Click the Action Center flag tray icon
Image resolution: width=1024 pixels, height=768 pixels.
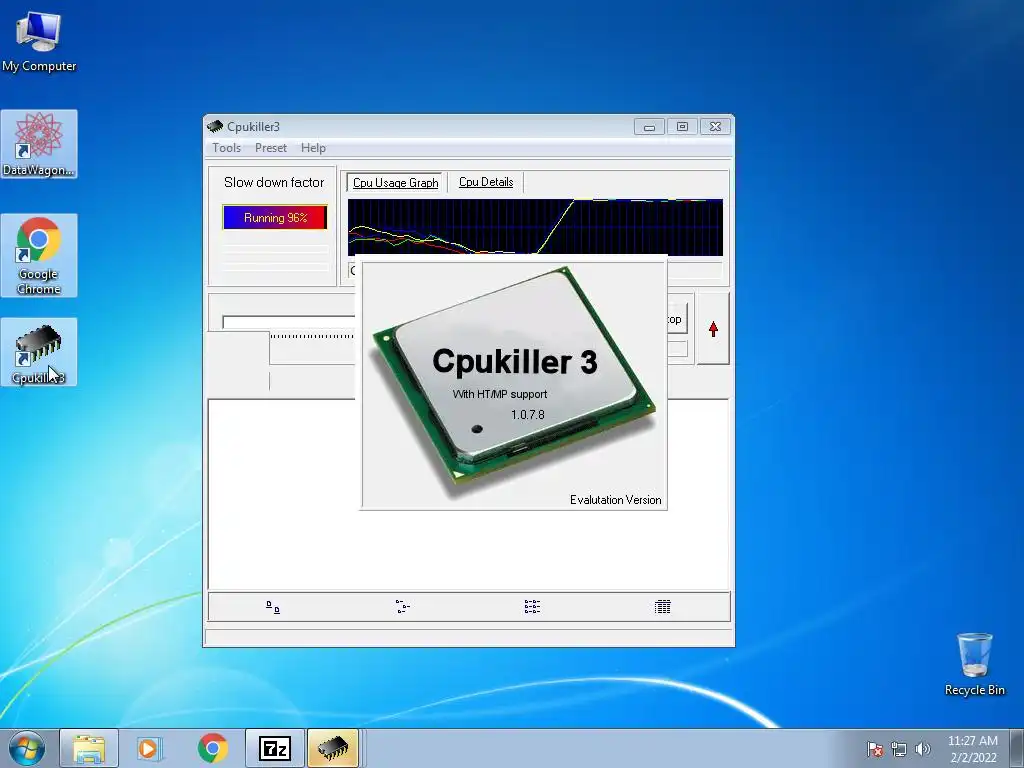[874, 749]
